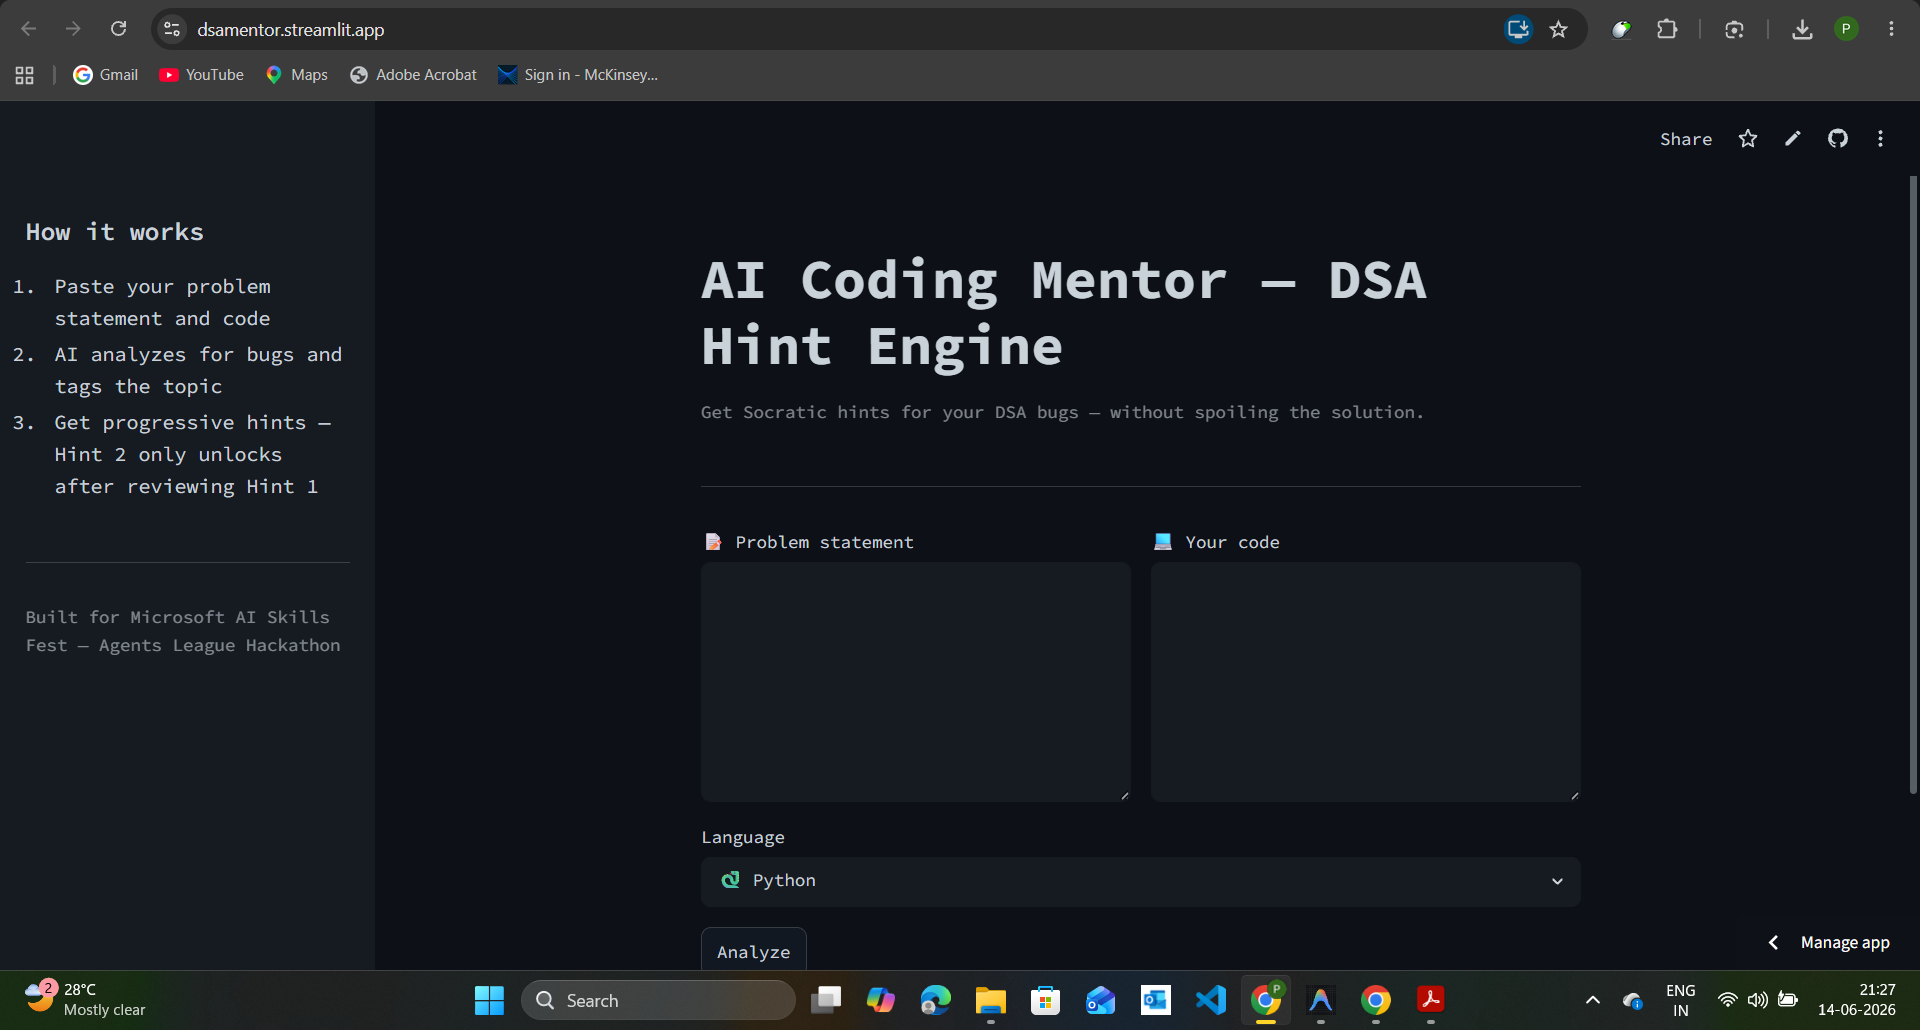Click the Streamlit Share button

(1686, 139)
